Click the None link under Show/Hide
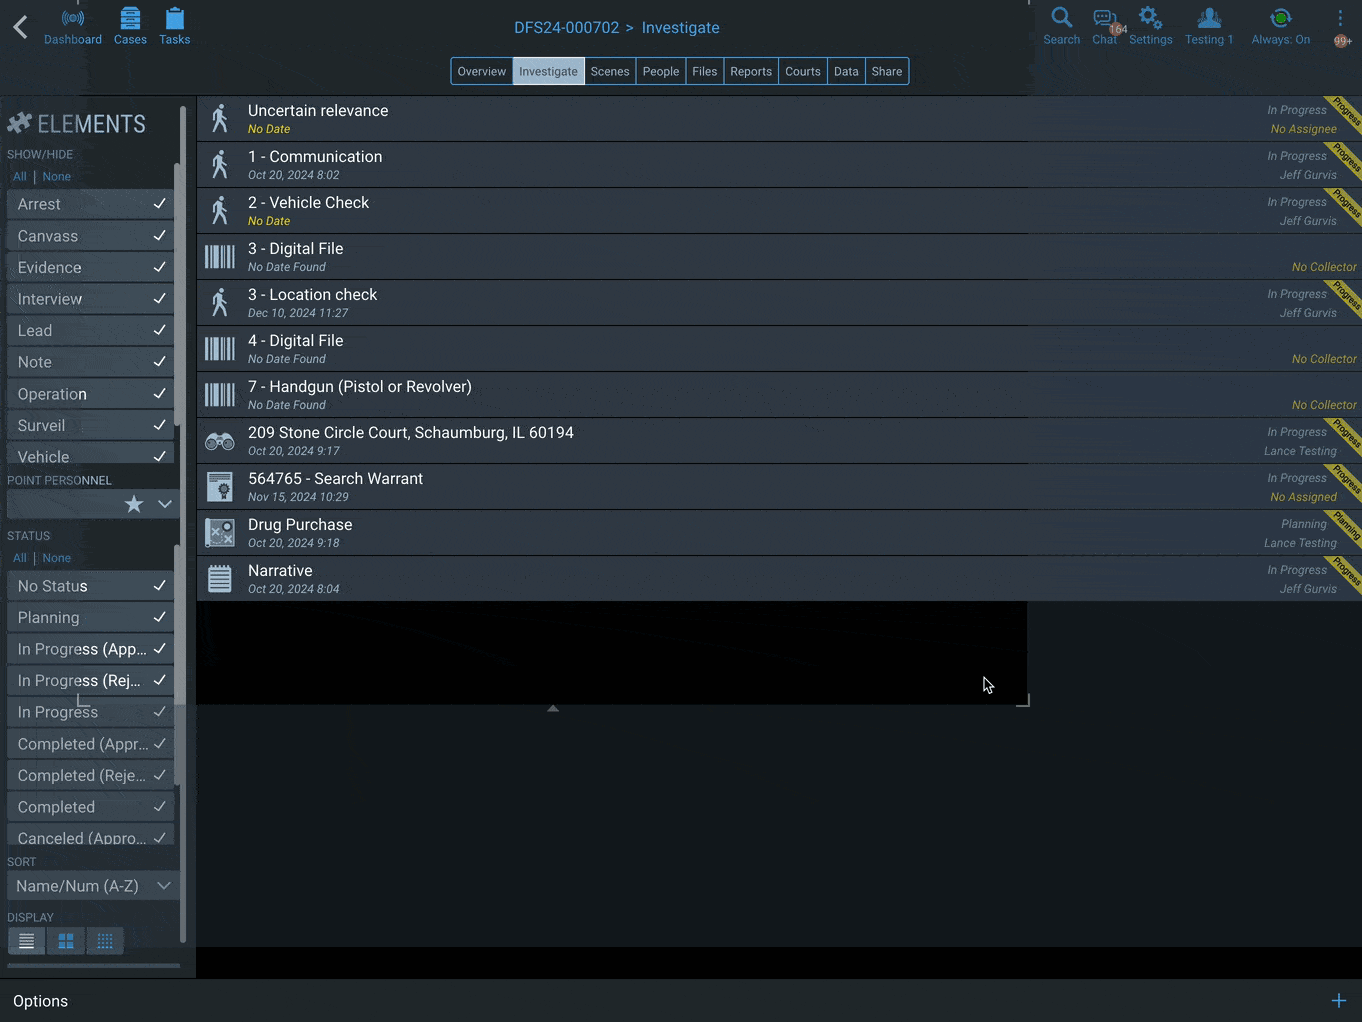The height and width of the screenshot is (1022, 1362). pos(57,176)
